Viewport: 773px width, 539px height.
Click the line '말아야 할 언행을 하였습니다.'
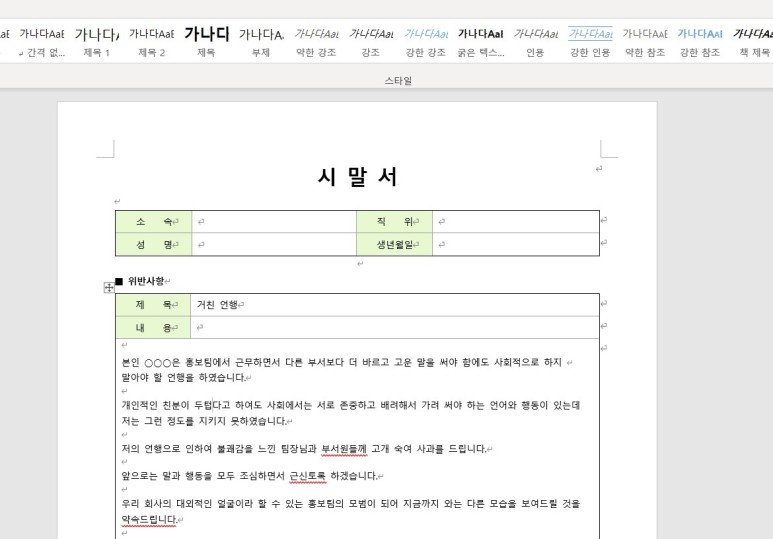coord(183,378)
